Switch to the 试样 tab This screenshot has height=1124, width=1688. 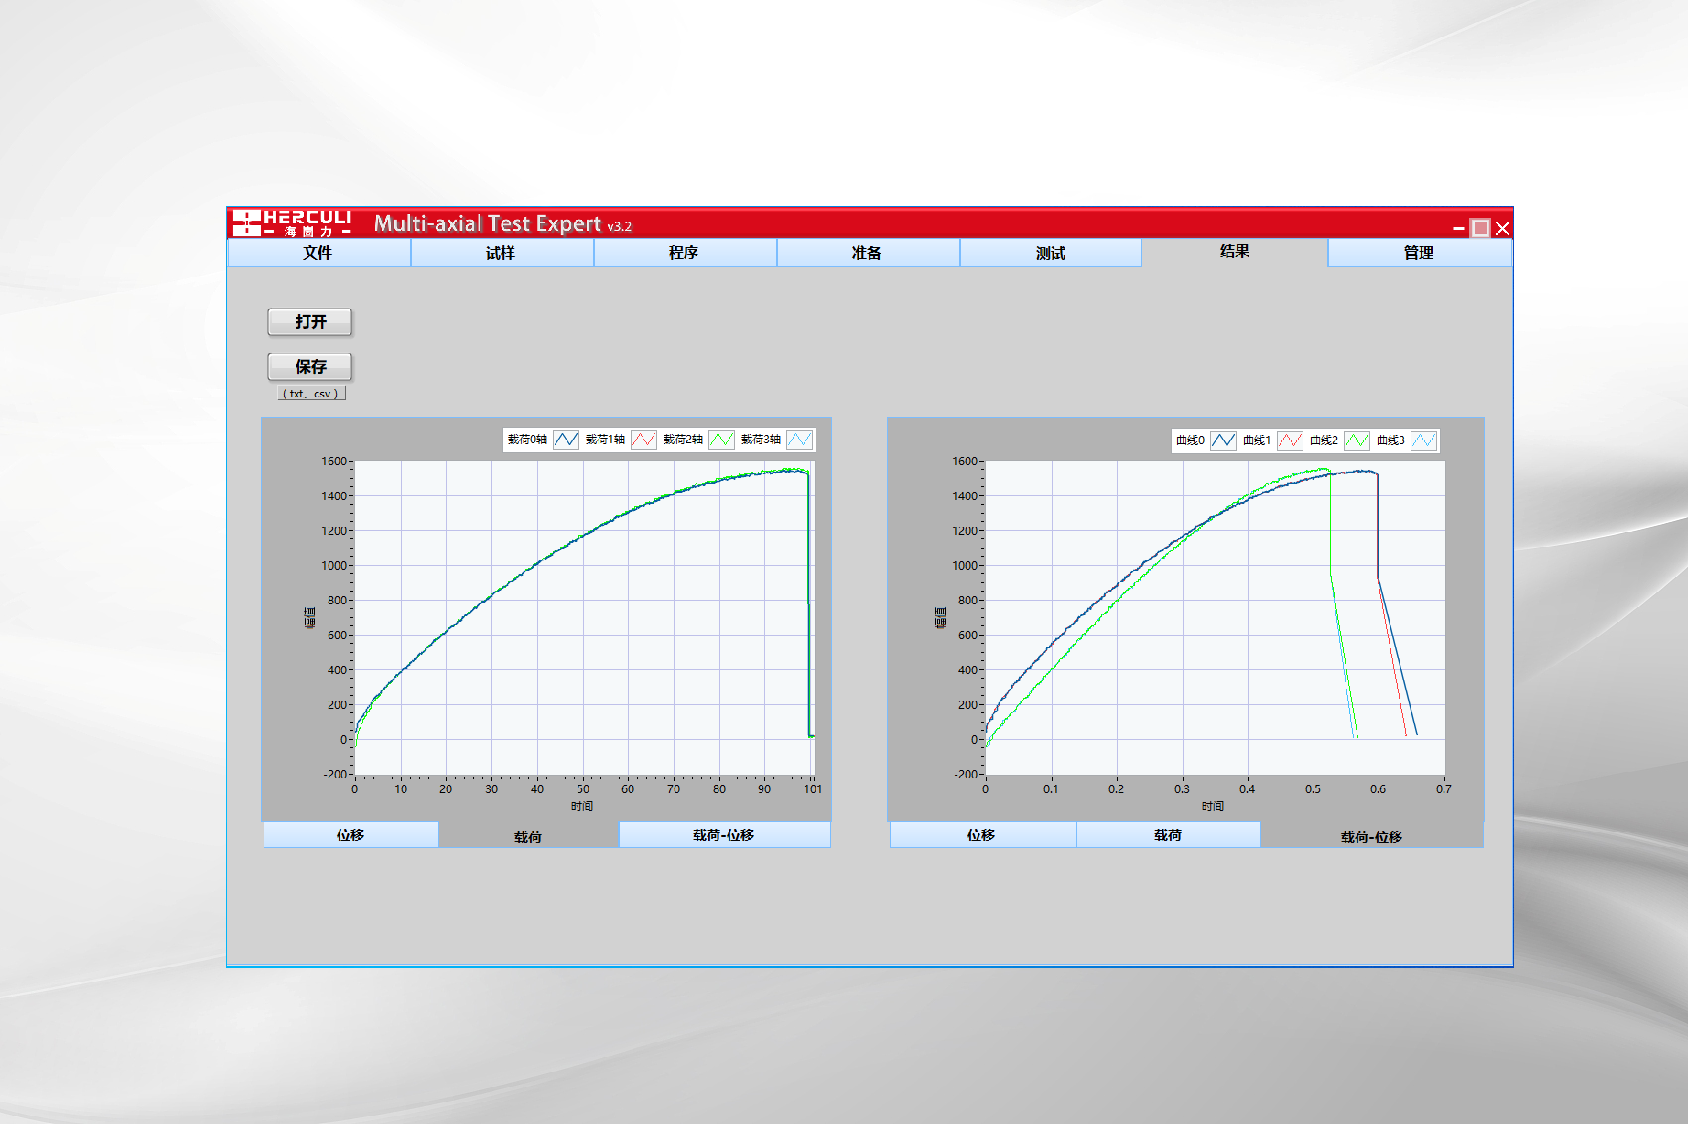coord(501,253)
